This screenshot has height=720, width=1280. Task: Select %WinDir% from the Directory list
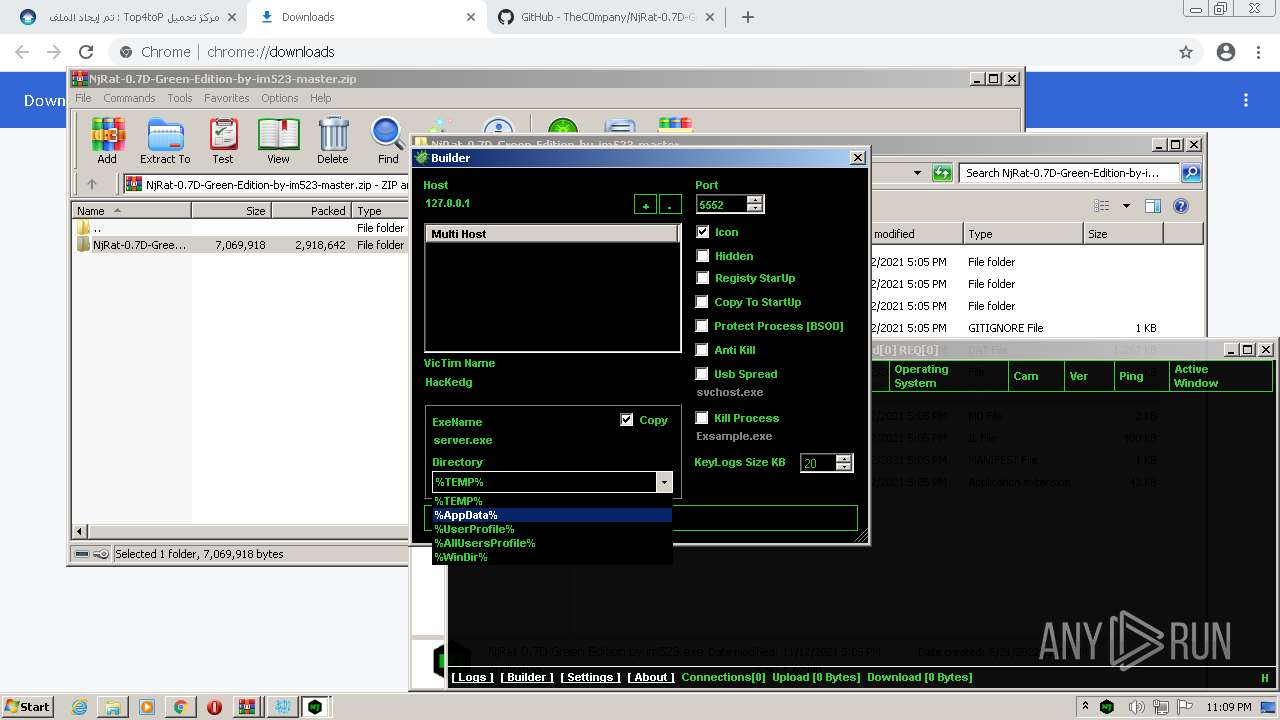tap(552, 557)
